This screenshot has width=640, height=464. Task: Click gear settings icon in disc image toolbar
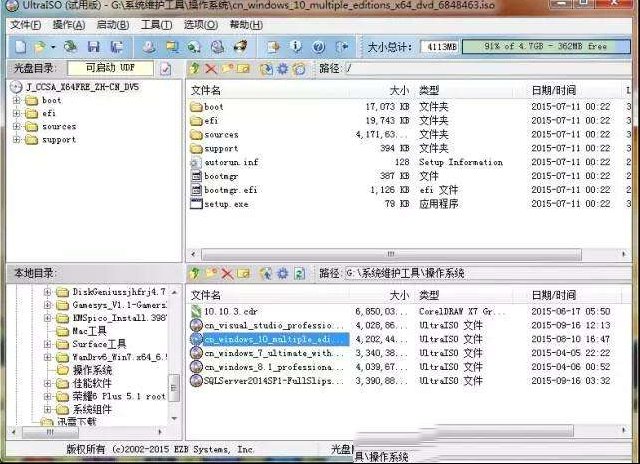tap(282, 69)
